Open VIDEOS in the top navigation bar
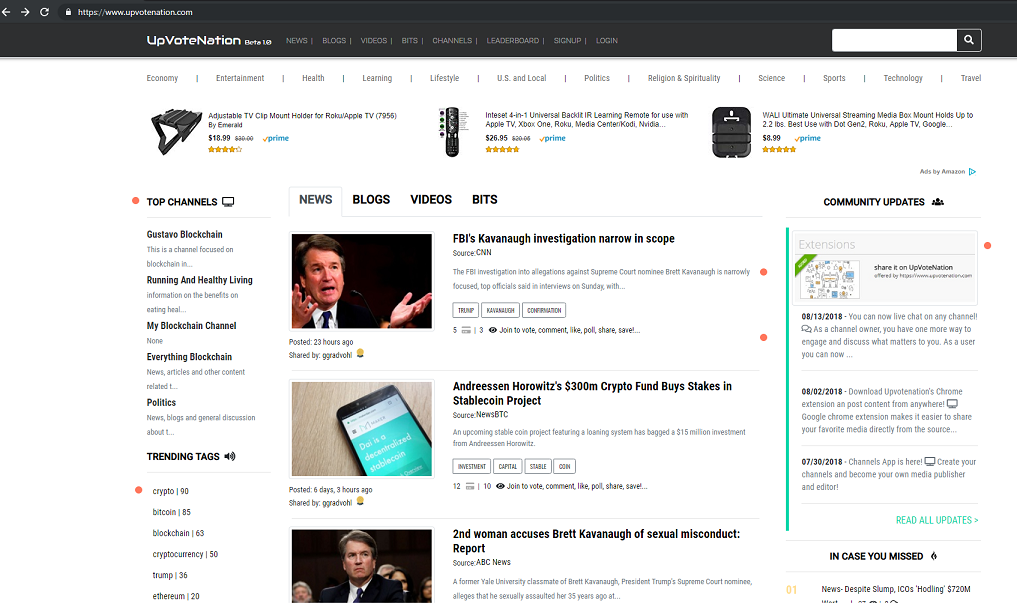This screenshot has width=1017, height=604. click(374, 40)
